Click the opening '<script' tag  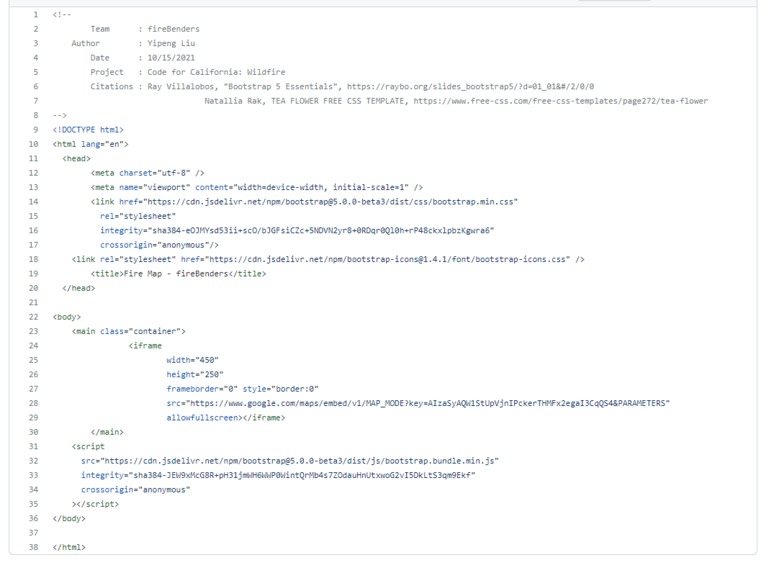click(88, 446)
